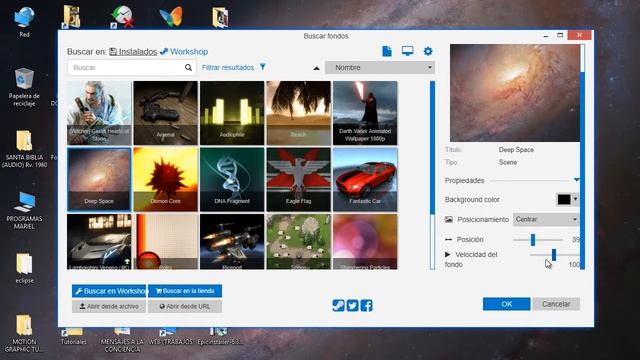The height and width of the screenshot is (360, 640).
Task: Click the Cancelar button
Action: point(556,304)
